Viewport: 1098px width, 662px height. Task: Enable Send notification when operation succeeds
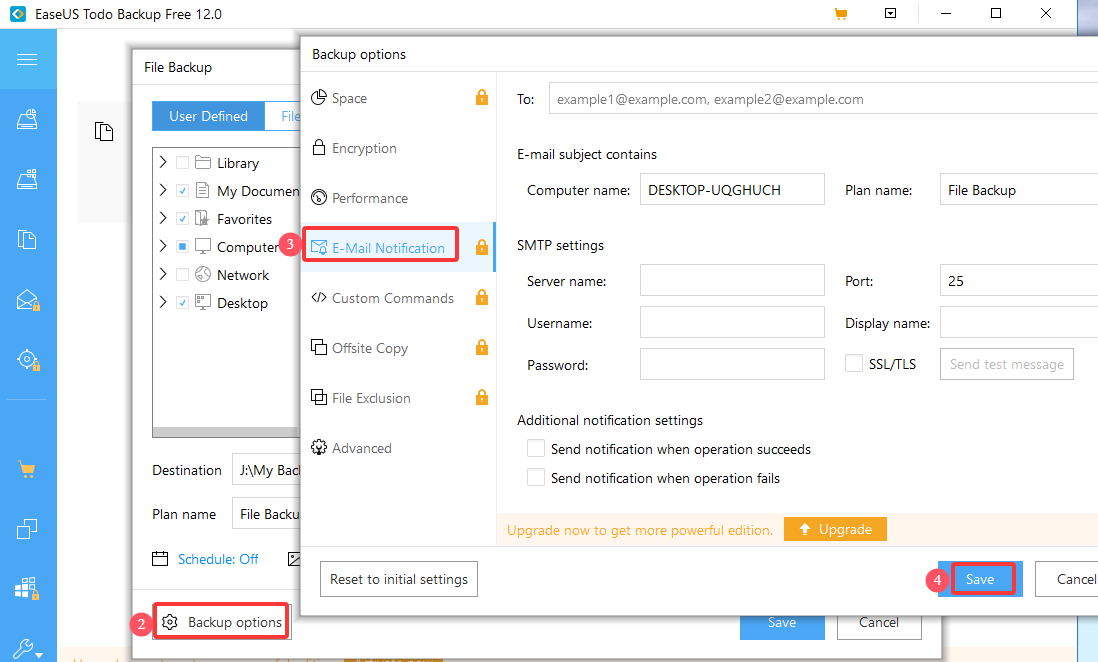pyautogui.click(x=536, y=448)
